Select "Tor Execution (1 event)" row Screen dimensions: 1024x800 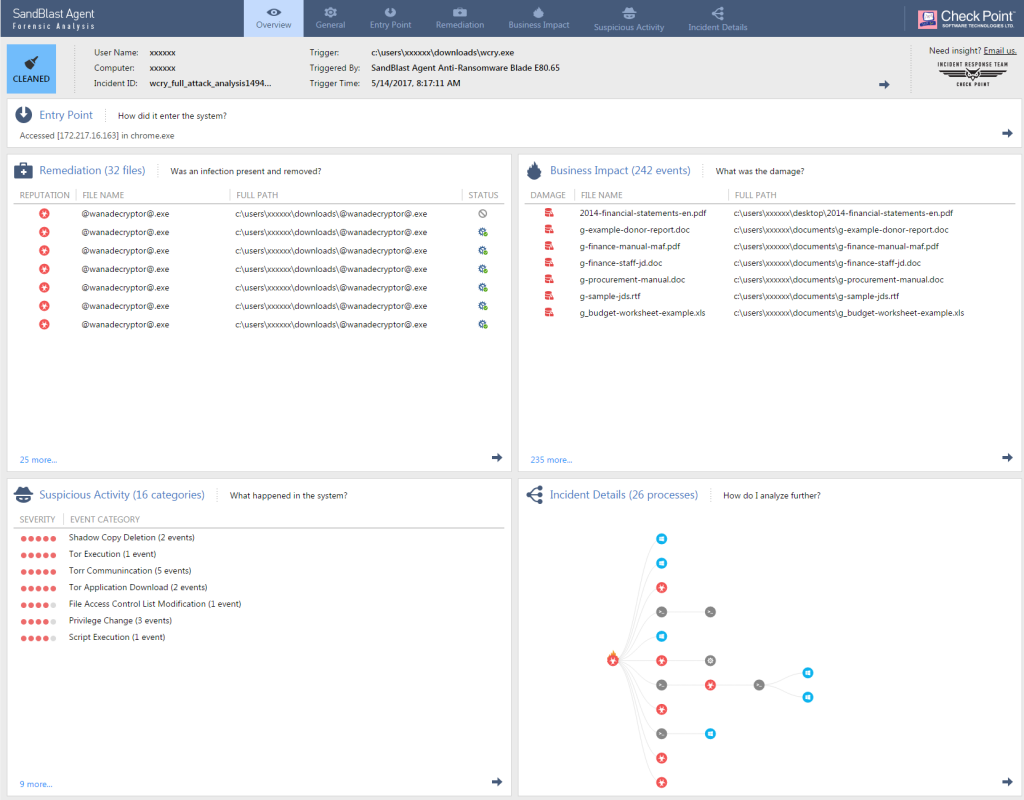coord(259,554)
